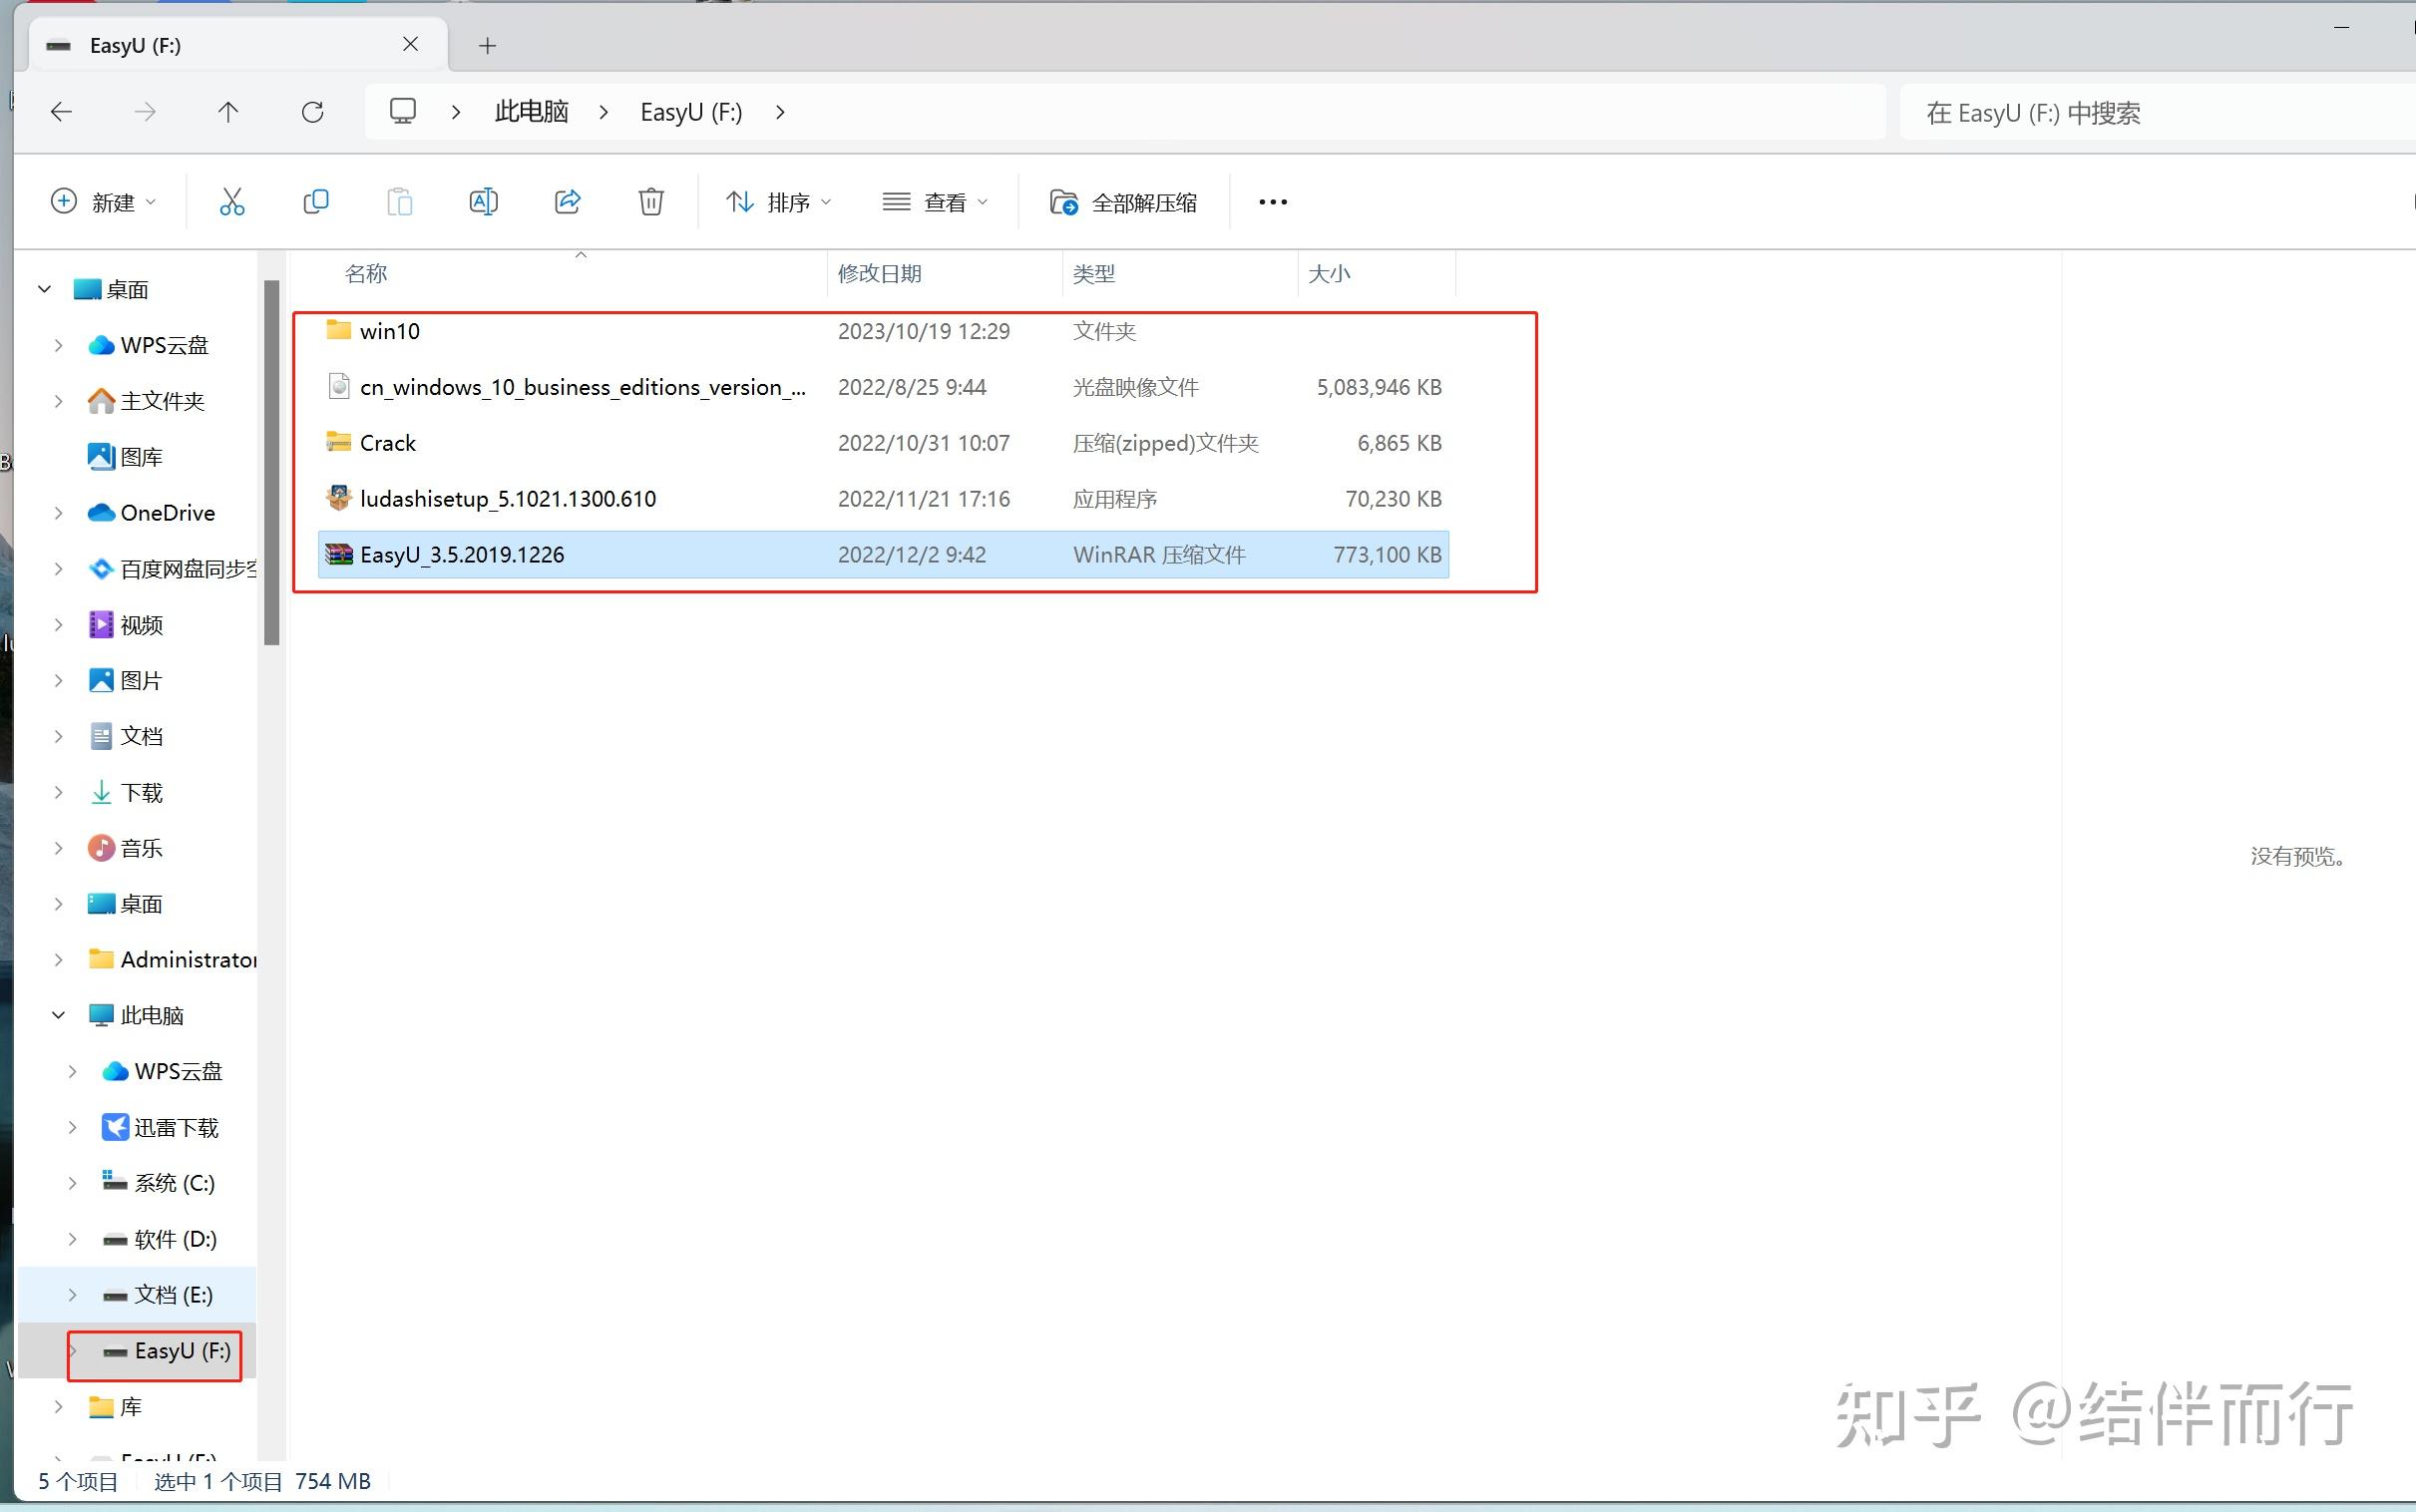
Task: Expand the 系统 (C:) drive node
Action: pyautogui.click(x=72, y=1183)
